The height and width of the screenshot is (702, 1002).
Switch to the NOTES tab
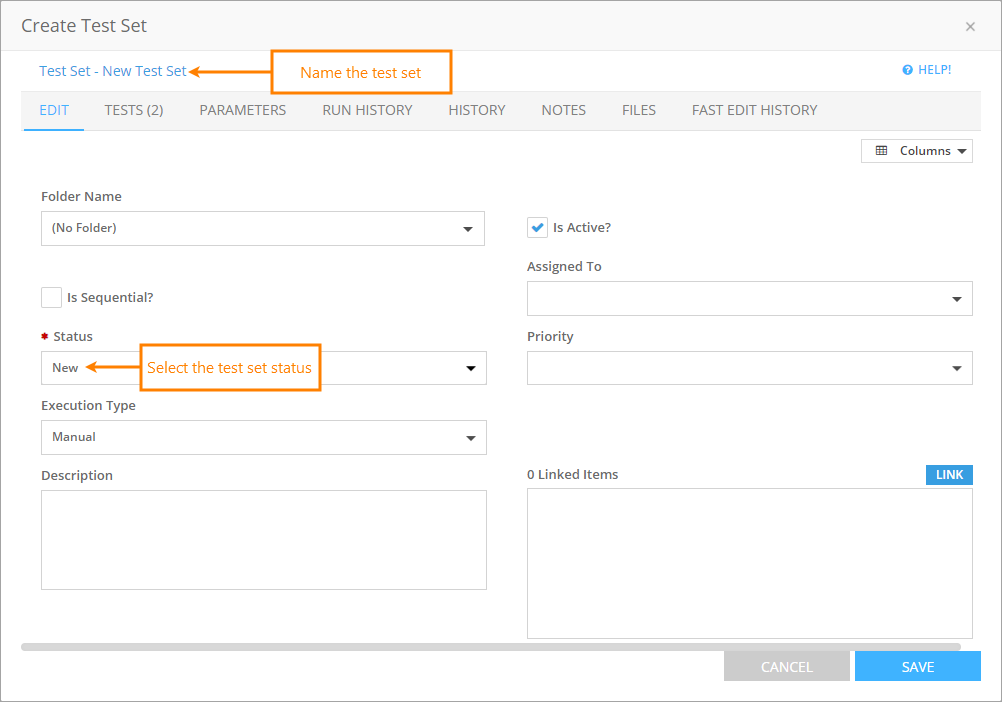click(x=563, y=110)
